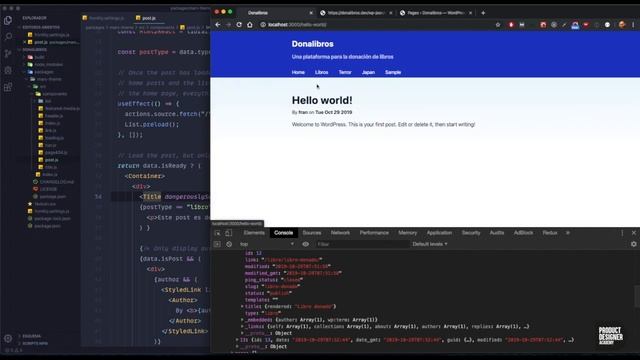Image resolution: width=640 pixels, height=360 pixels.
Task: Click the localhost address bar
Action: pos(376,24)
